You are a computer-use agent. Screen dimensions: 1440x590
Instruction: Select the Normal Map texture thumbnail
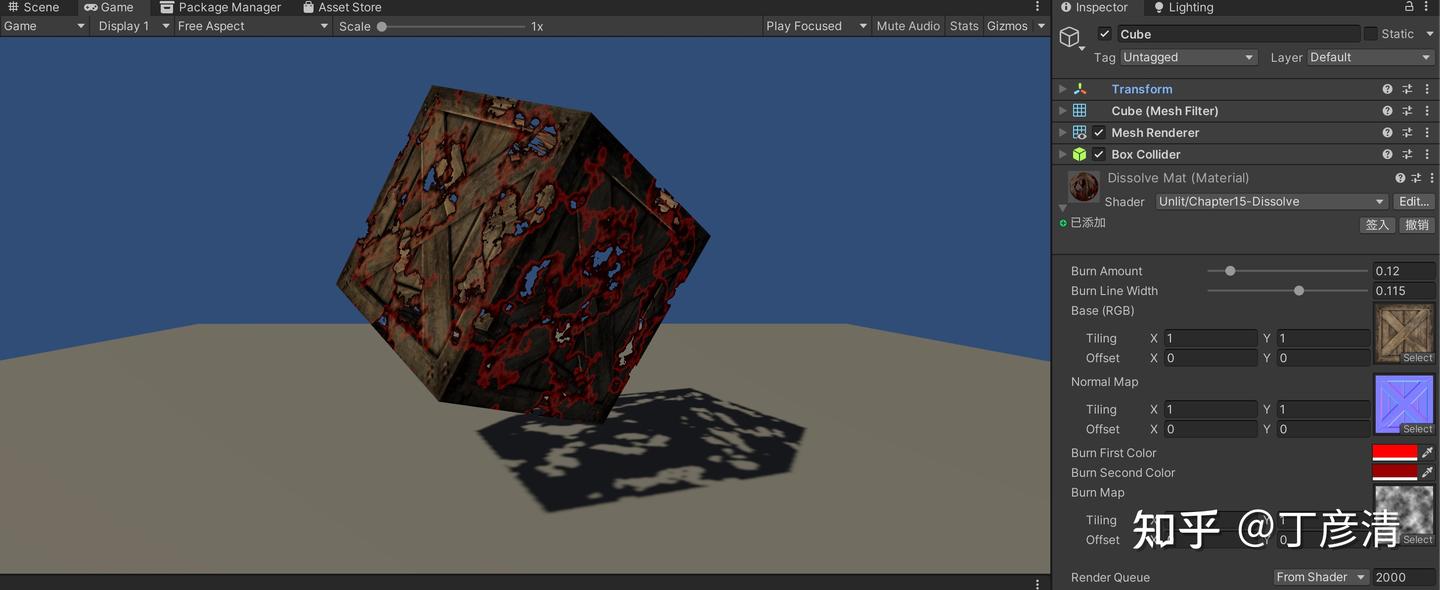1404,403
